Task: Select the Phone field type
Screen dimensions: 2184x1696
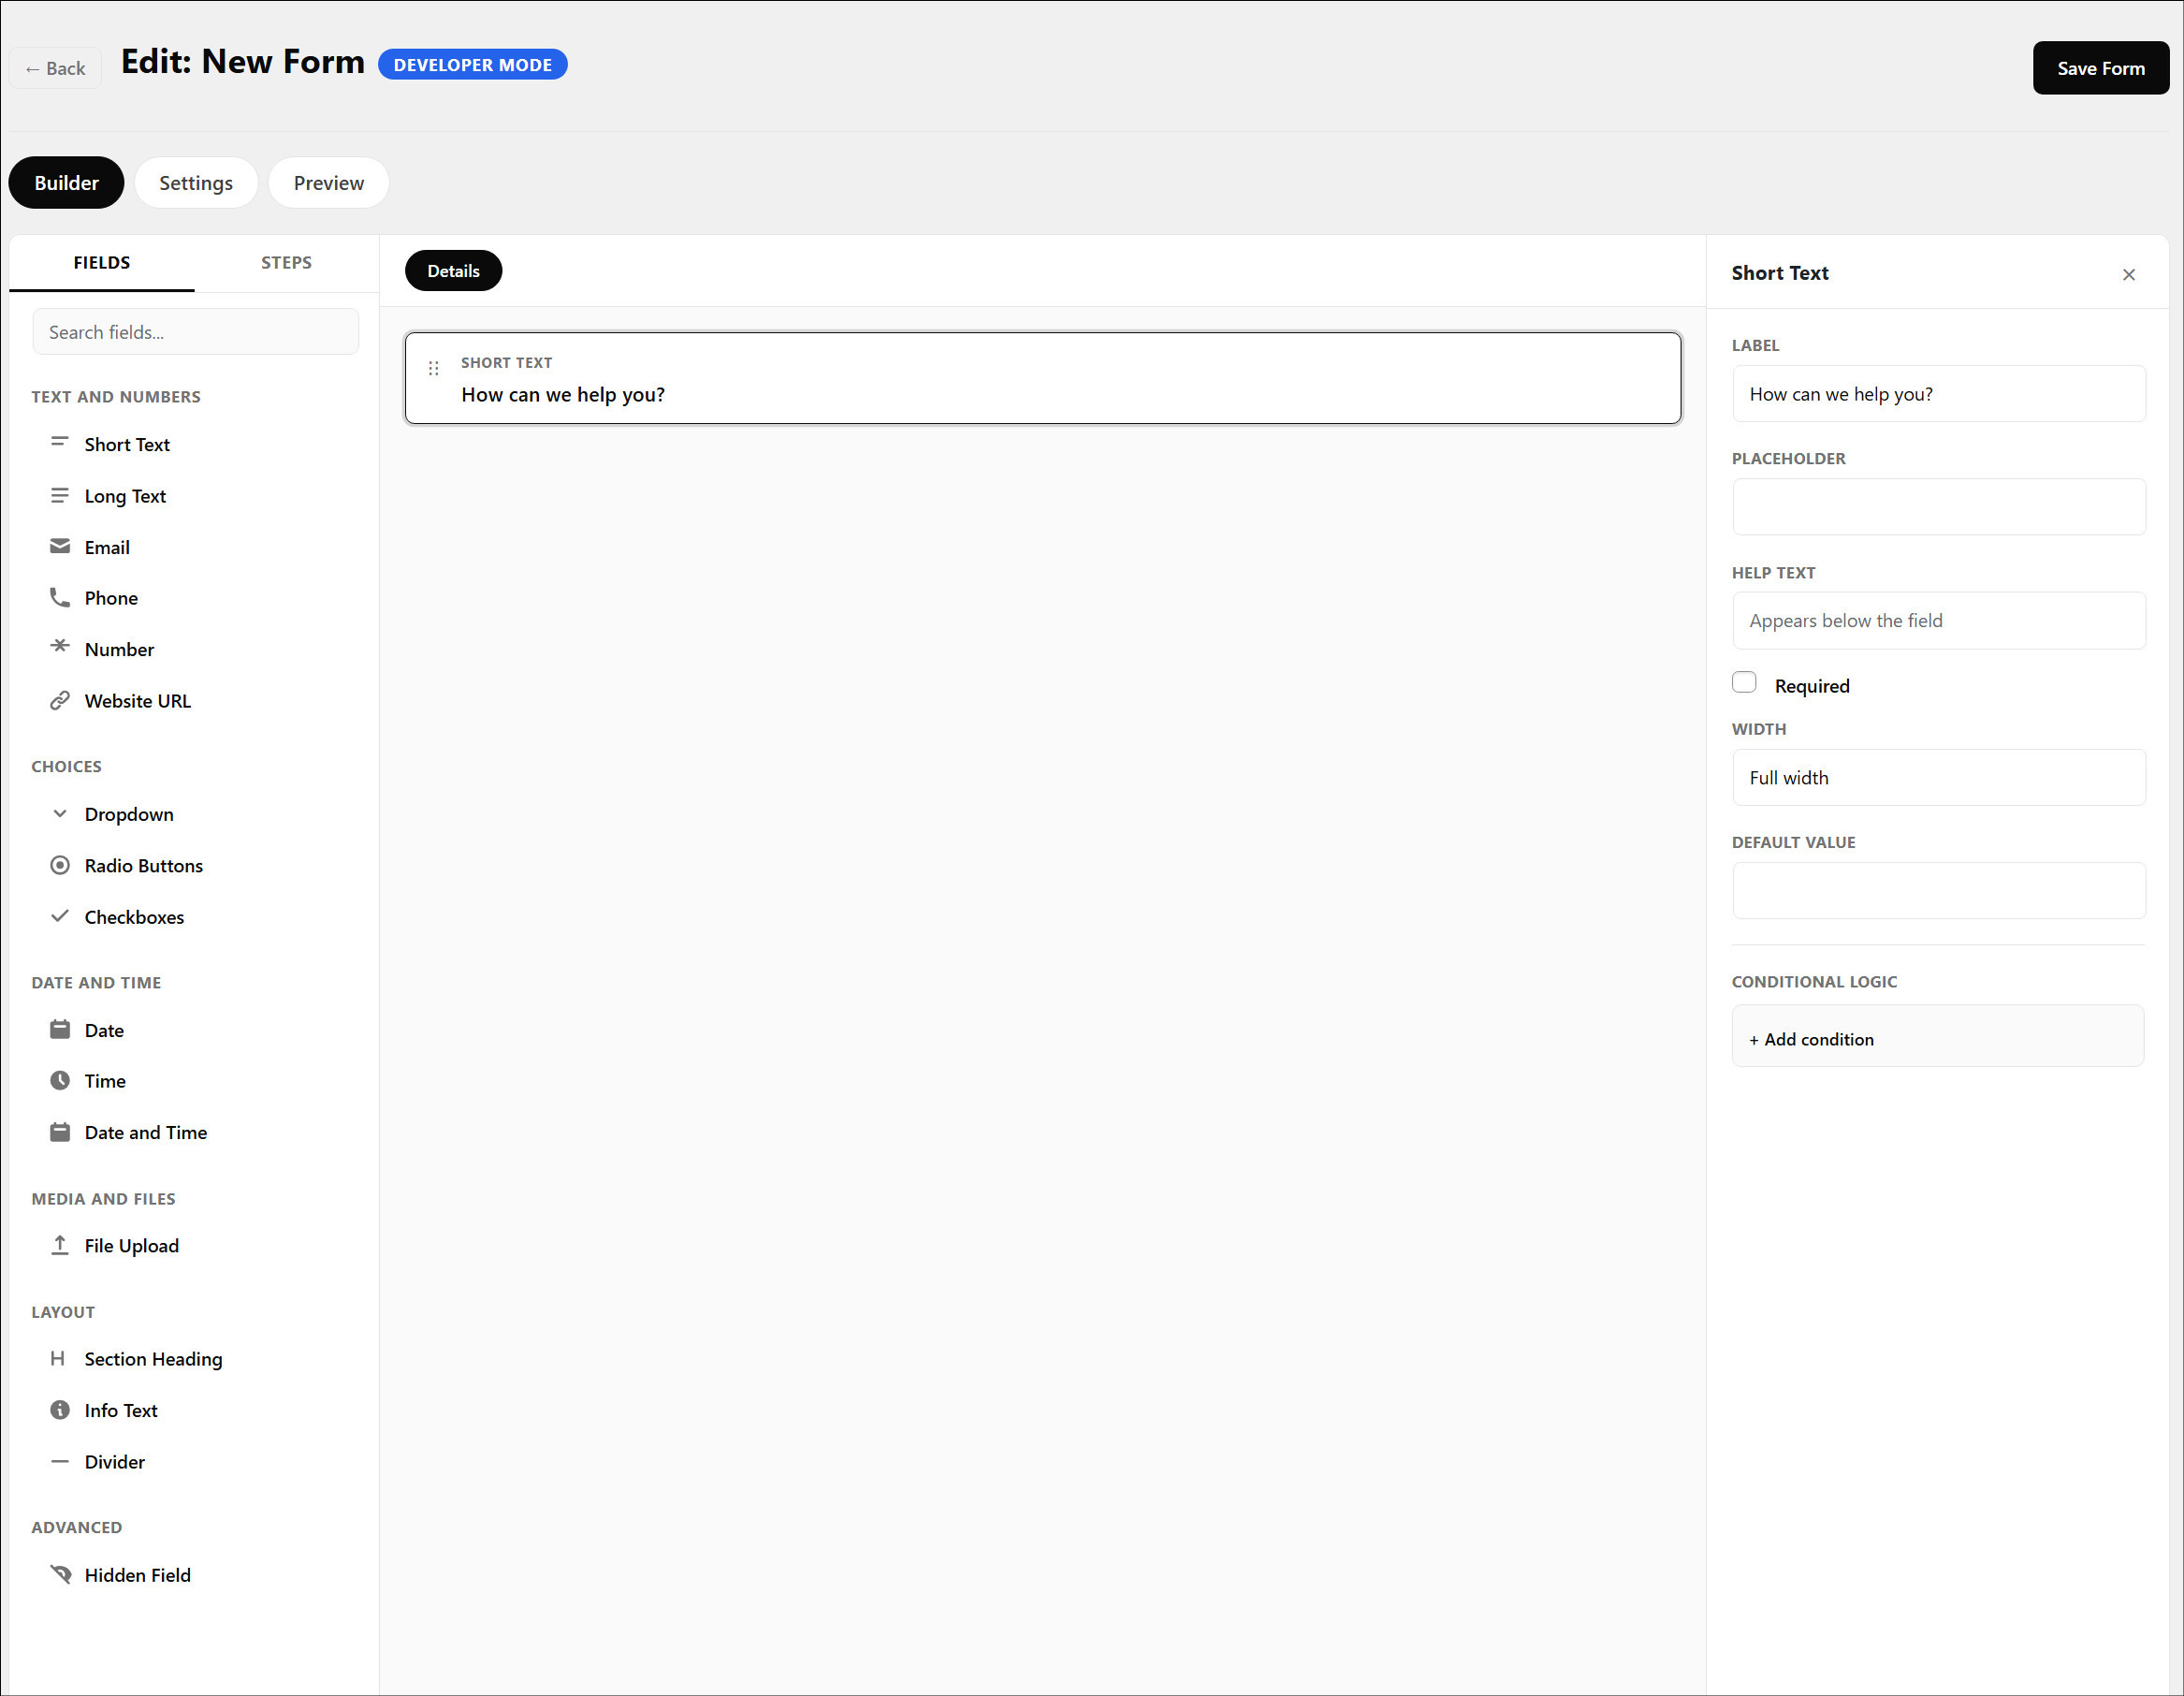Action: [110, 598]
